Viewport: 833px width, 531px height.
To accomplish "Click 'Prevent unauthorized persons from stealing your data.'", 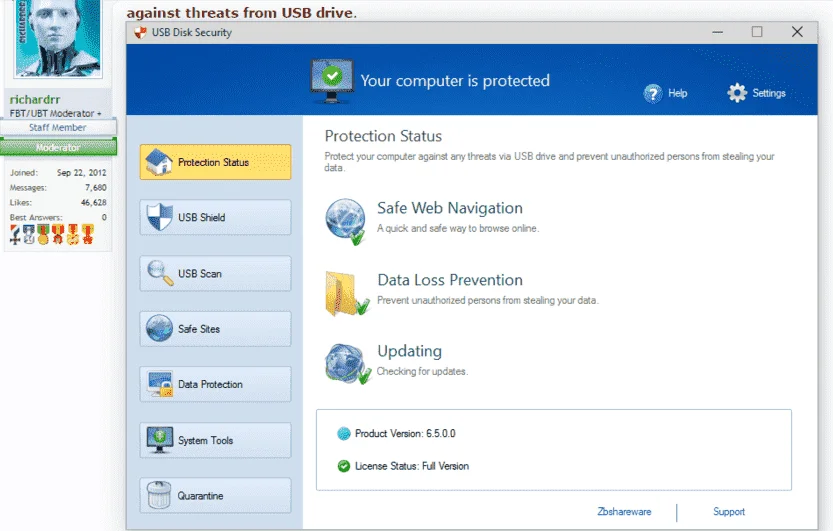I will tap(488, 300).
